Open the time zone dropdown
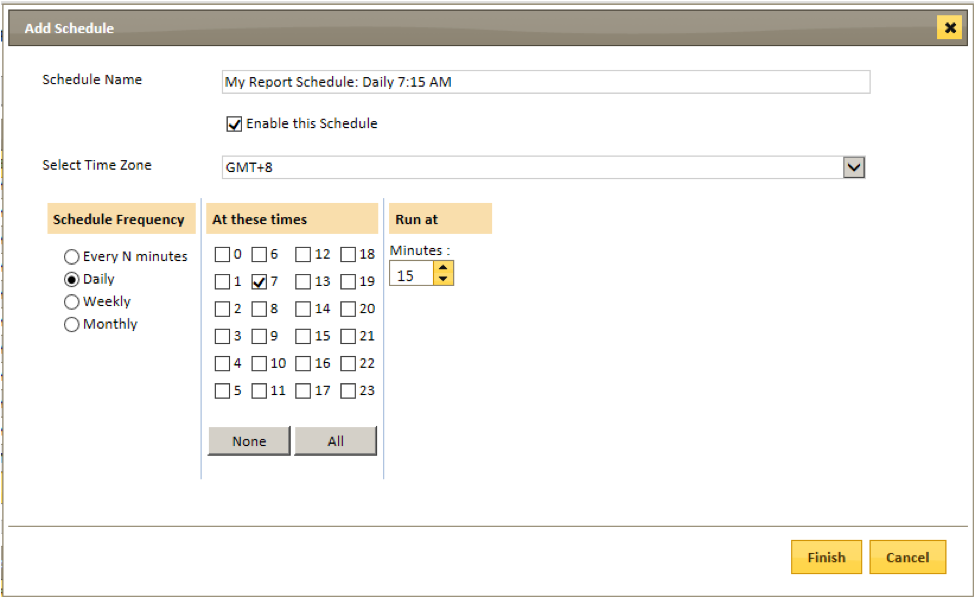Screen dimensions: 974x597 [x=855, y=166]
